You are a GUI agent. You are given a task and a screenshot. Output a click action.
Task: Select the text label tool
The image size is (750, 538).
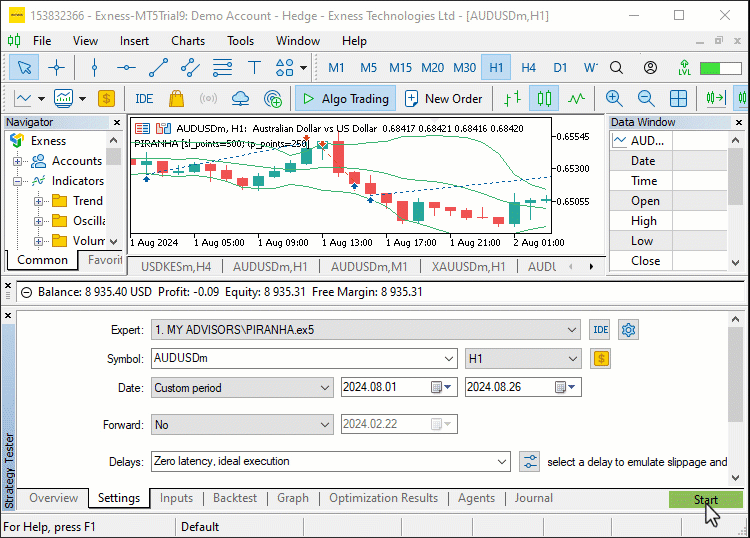tap(254, 67)
